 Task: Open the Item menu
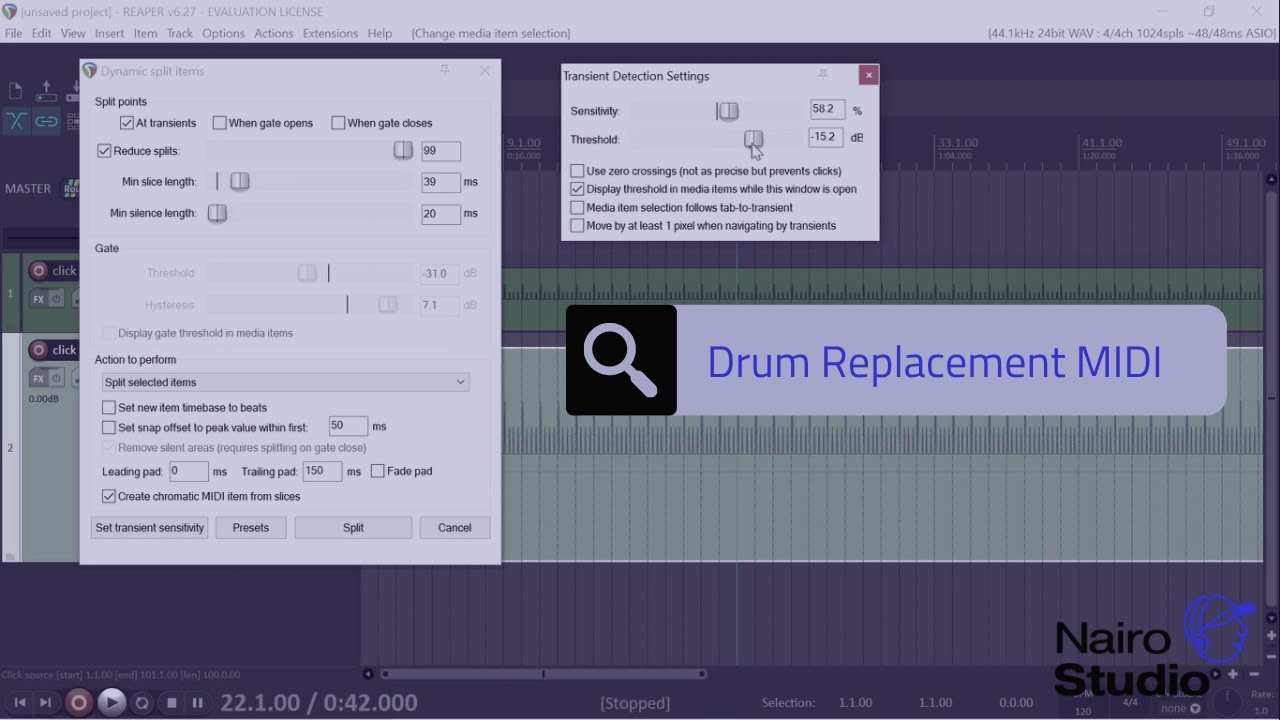[146, 33]
